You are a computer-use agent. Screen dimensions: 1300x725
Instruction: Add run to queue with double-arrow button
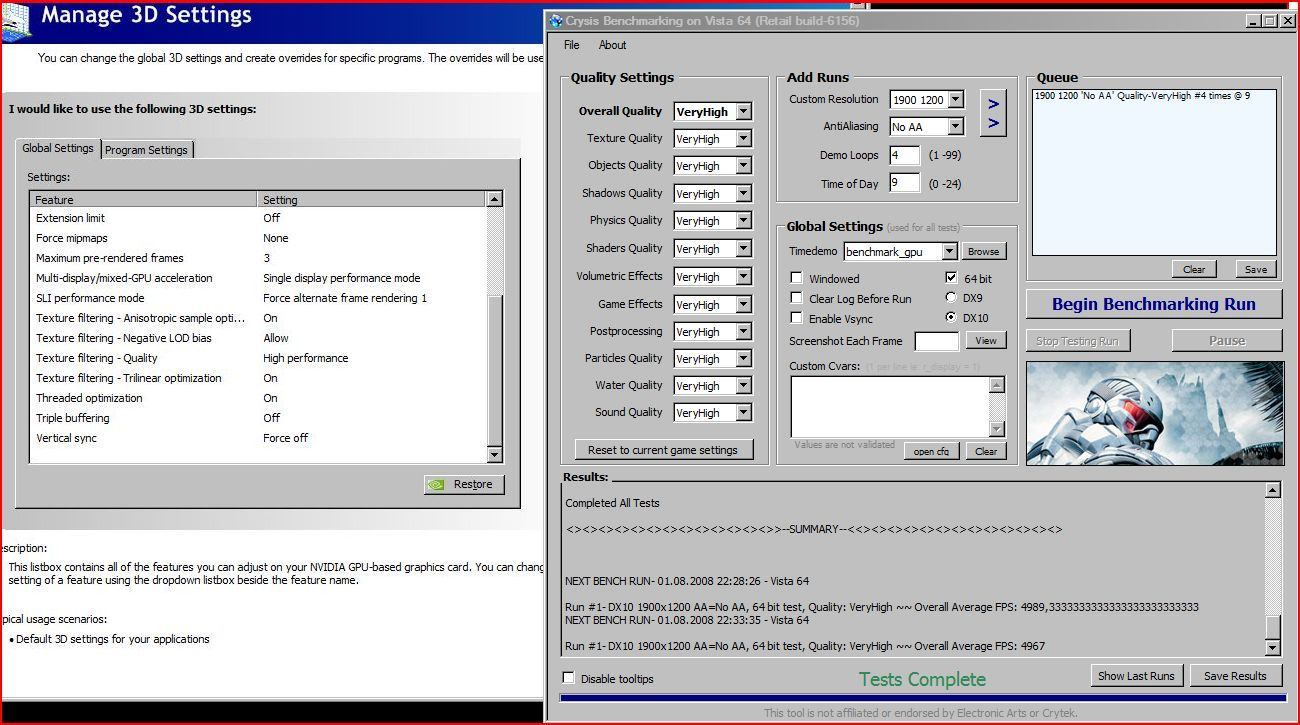pos(993,113)
